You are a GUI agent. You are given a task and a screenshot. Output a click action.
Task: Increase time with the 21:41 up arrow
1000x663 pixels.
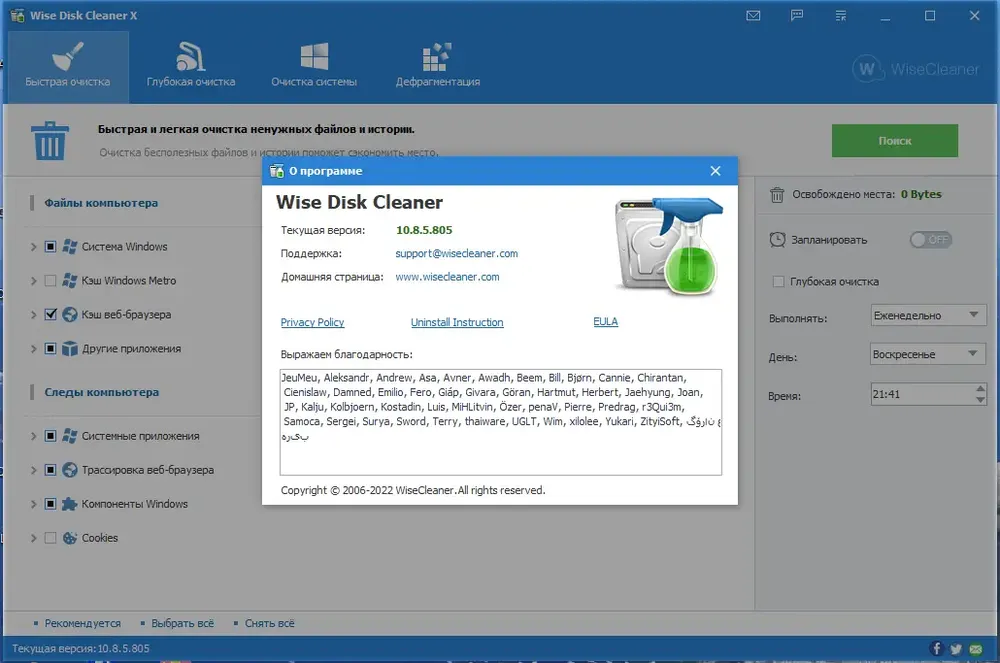(x=980, y=388)
